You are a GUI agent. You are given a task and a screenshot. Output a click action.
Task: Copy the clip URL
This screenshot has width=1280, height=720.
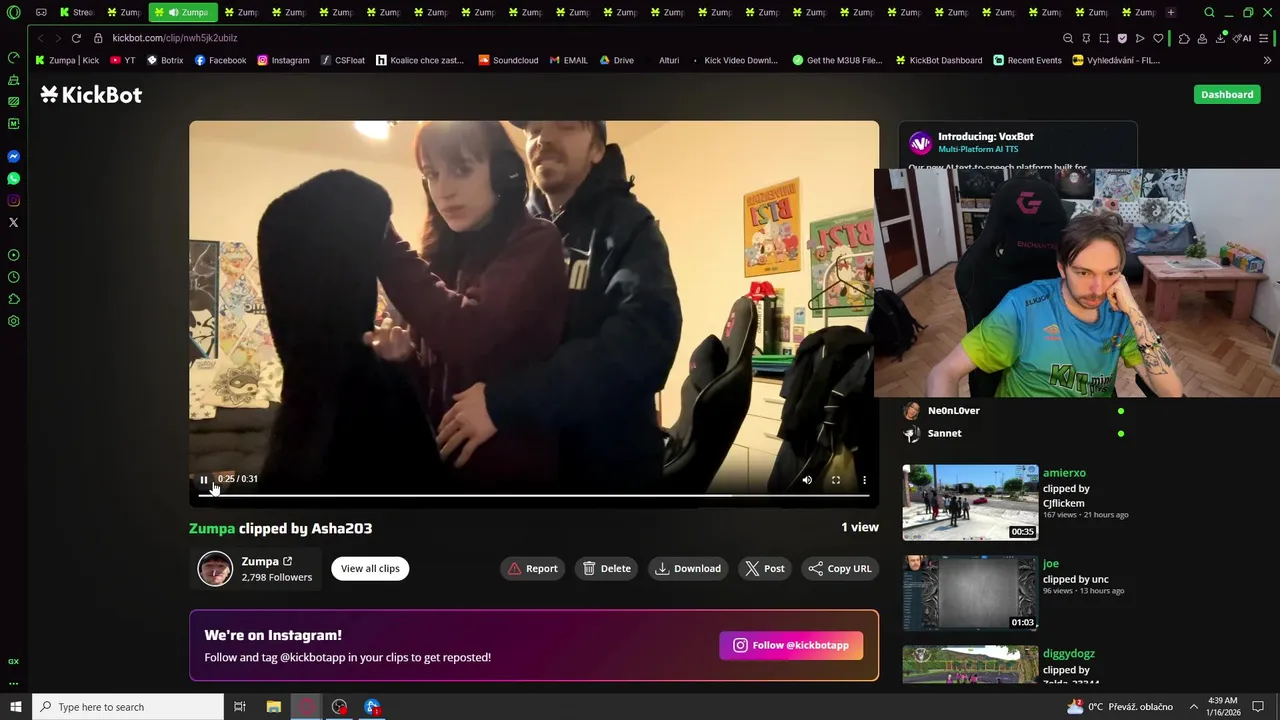click(840, 568)
